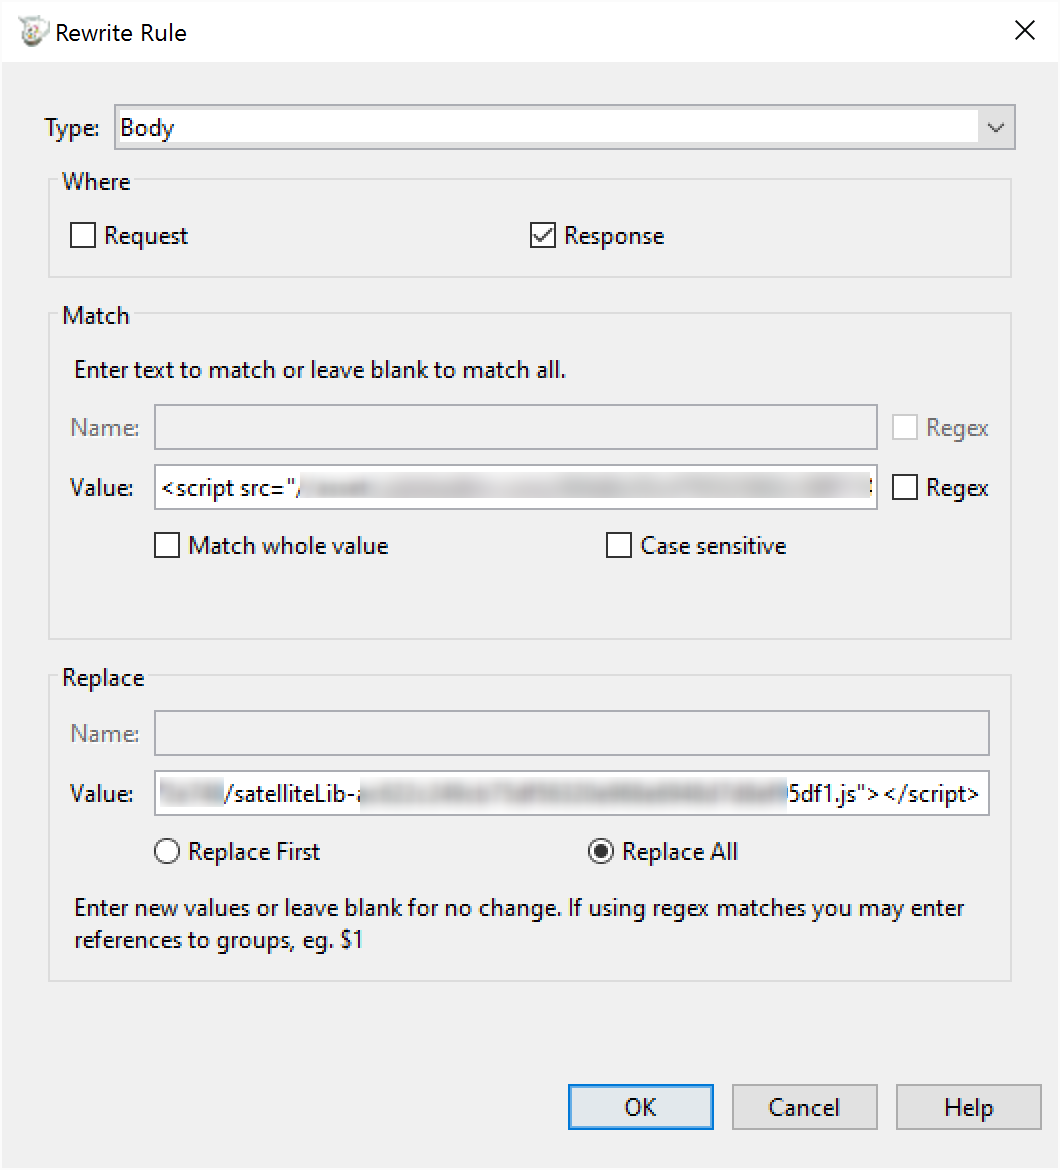The height and width of the screenshot is (1170, 1060).
Task: Enable Regex for the Match Value field
Action: 905,488
